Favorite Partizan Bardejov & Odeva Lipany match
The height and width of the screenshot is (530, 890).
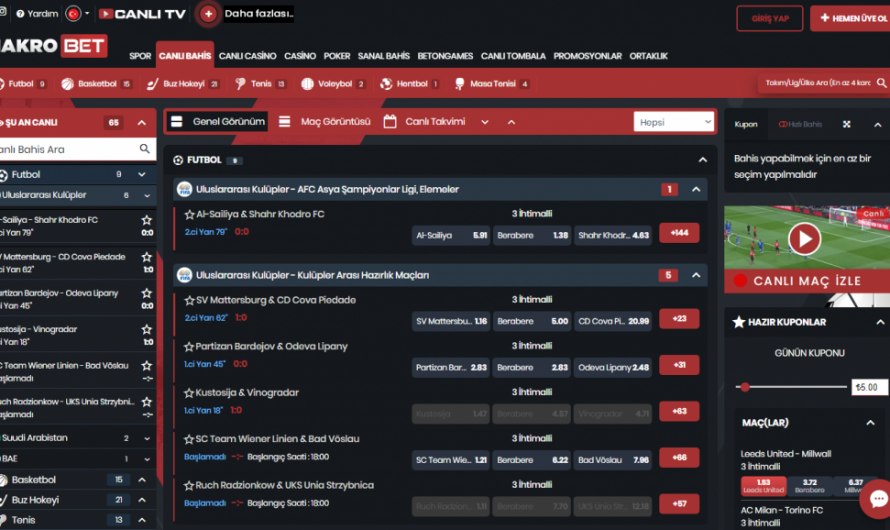click(189, 347)
